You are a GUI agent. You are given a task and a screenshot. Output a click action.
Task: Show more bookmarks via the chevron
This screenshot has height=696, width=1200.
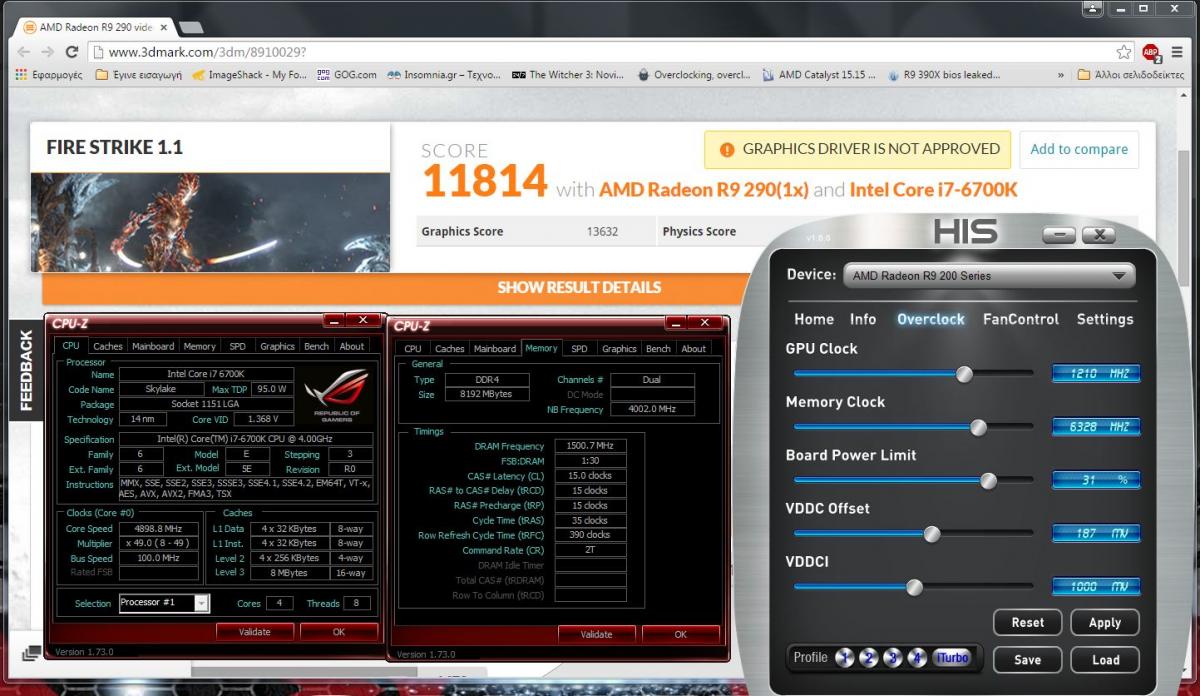(x=1061, y=75)
